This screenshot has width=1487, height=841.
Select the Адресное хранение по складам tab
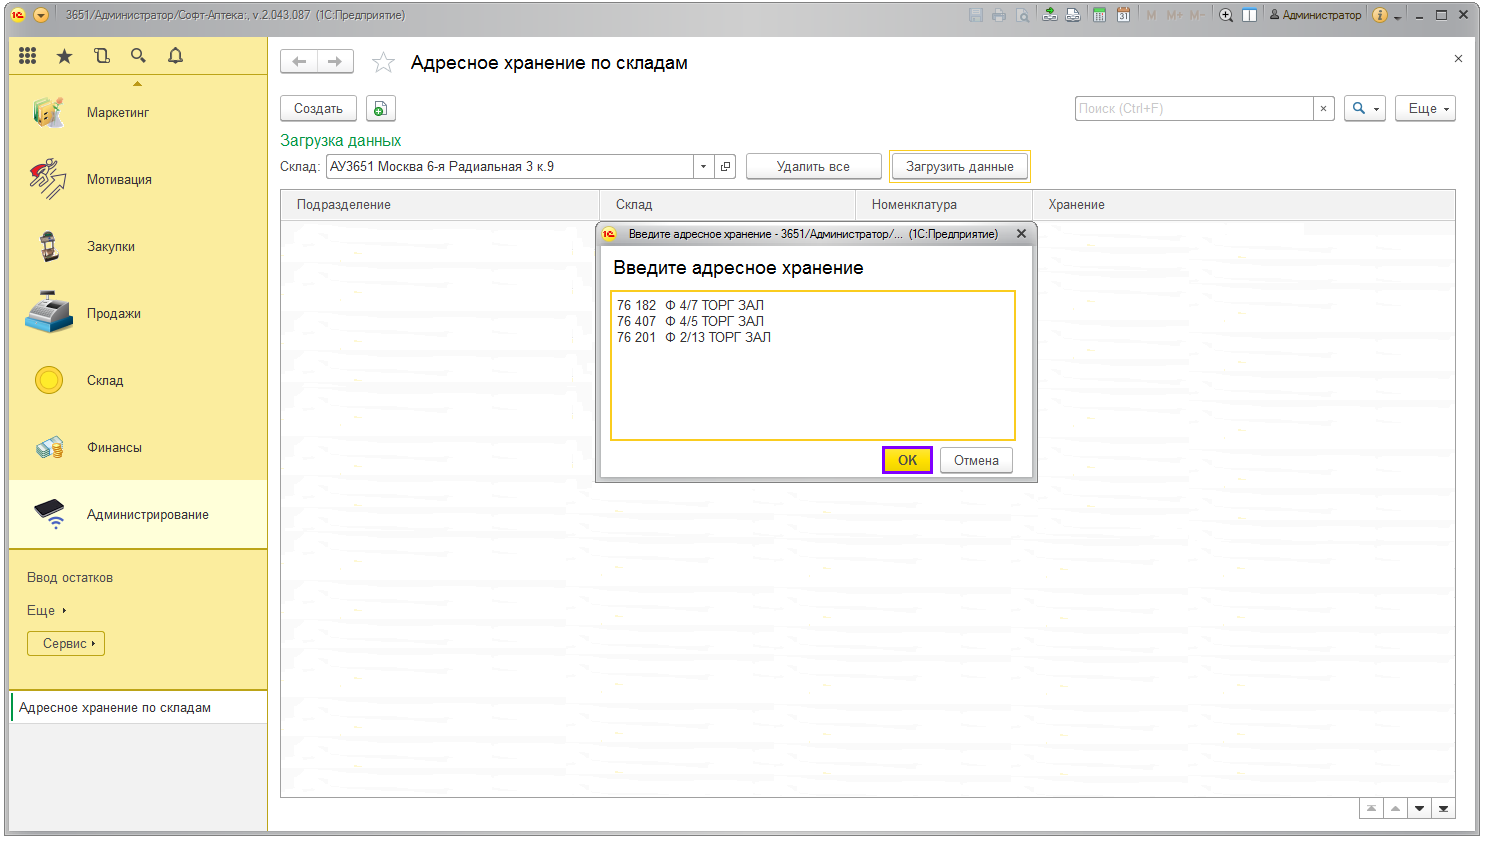(115, 707)
